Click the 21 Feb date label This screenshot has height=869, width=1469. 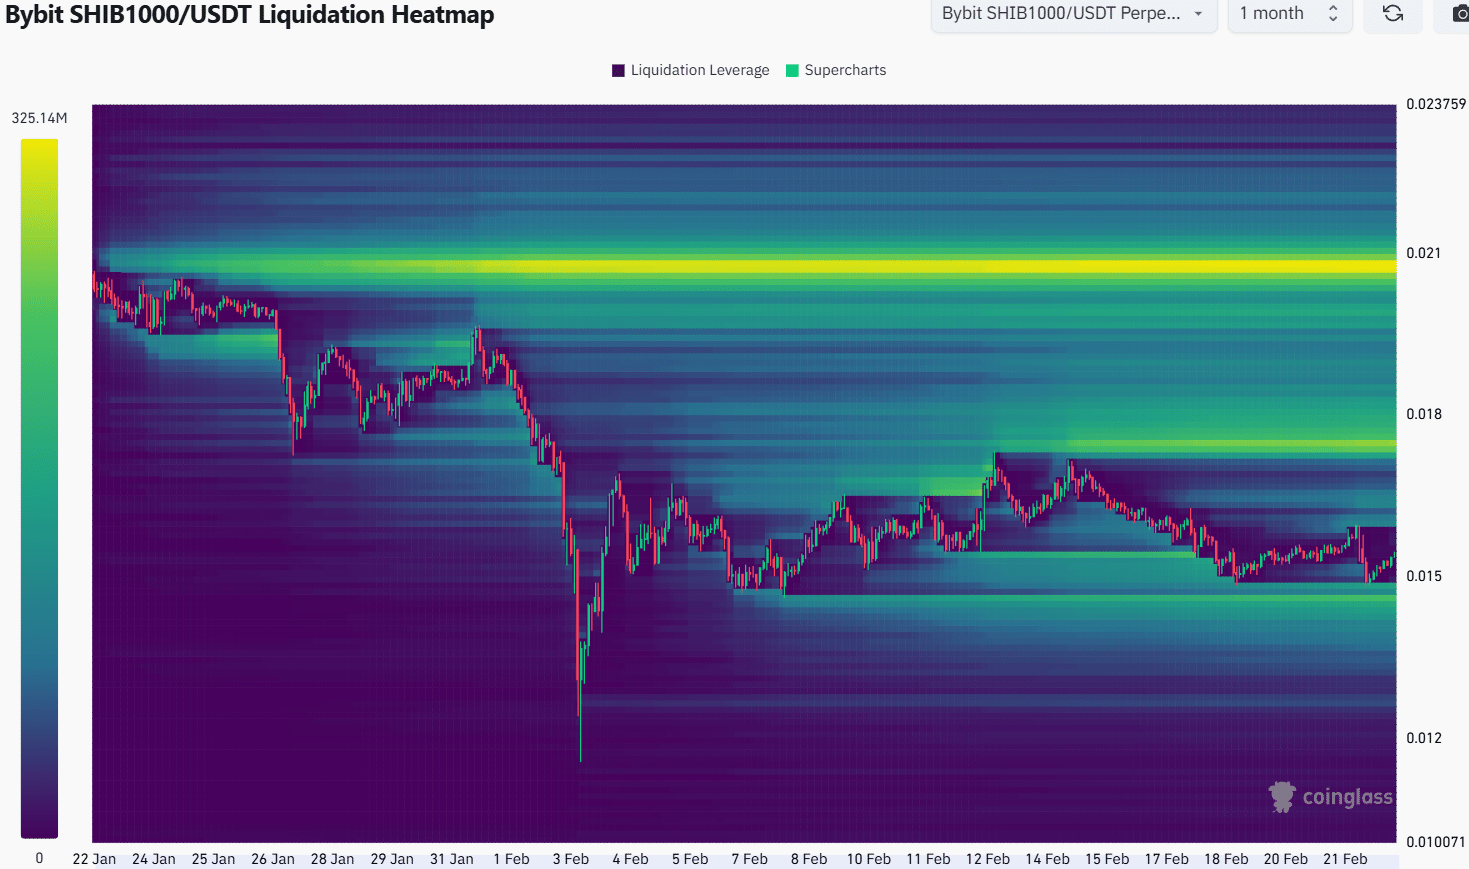1345,859
